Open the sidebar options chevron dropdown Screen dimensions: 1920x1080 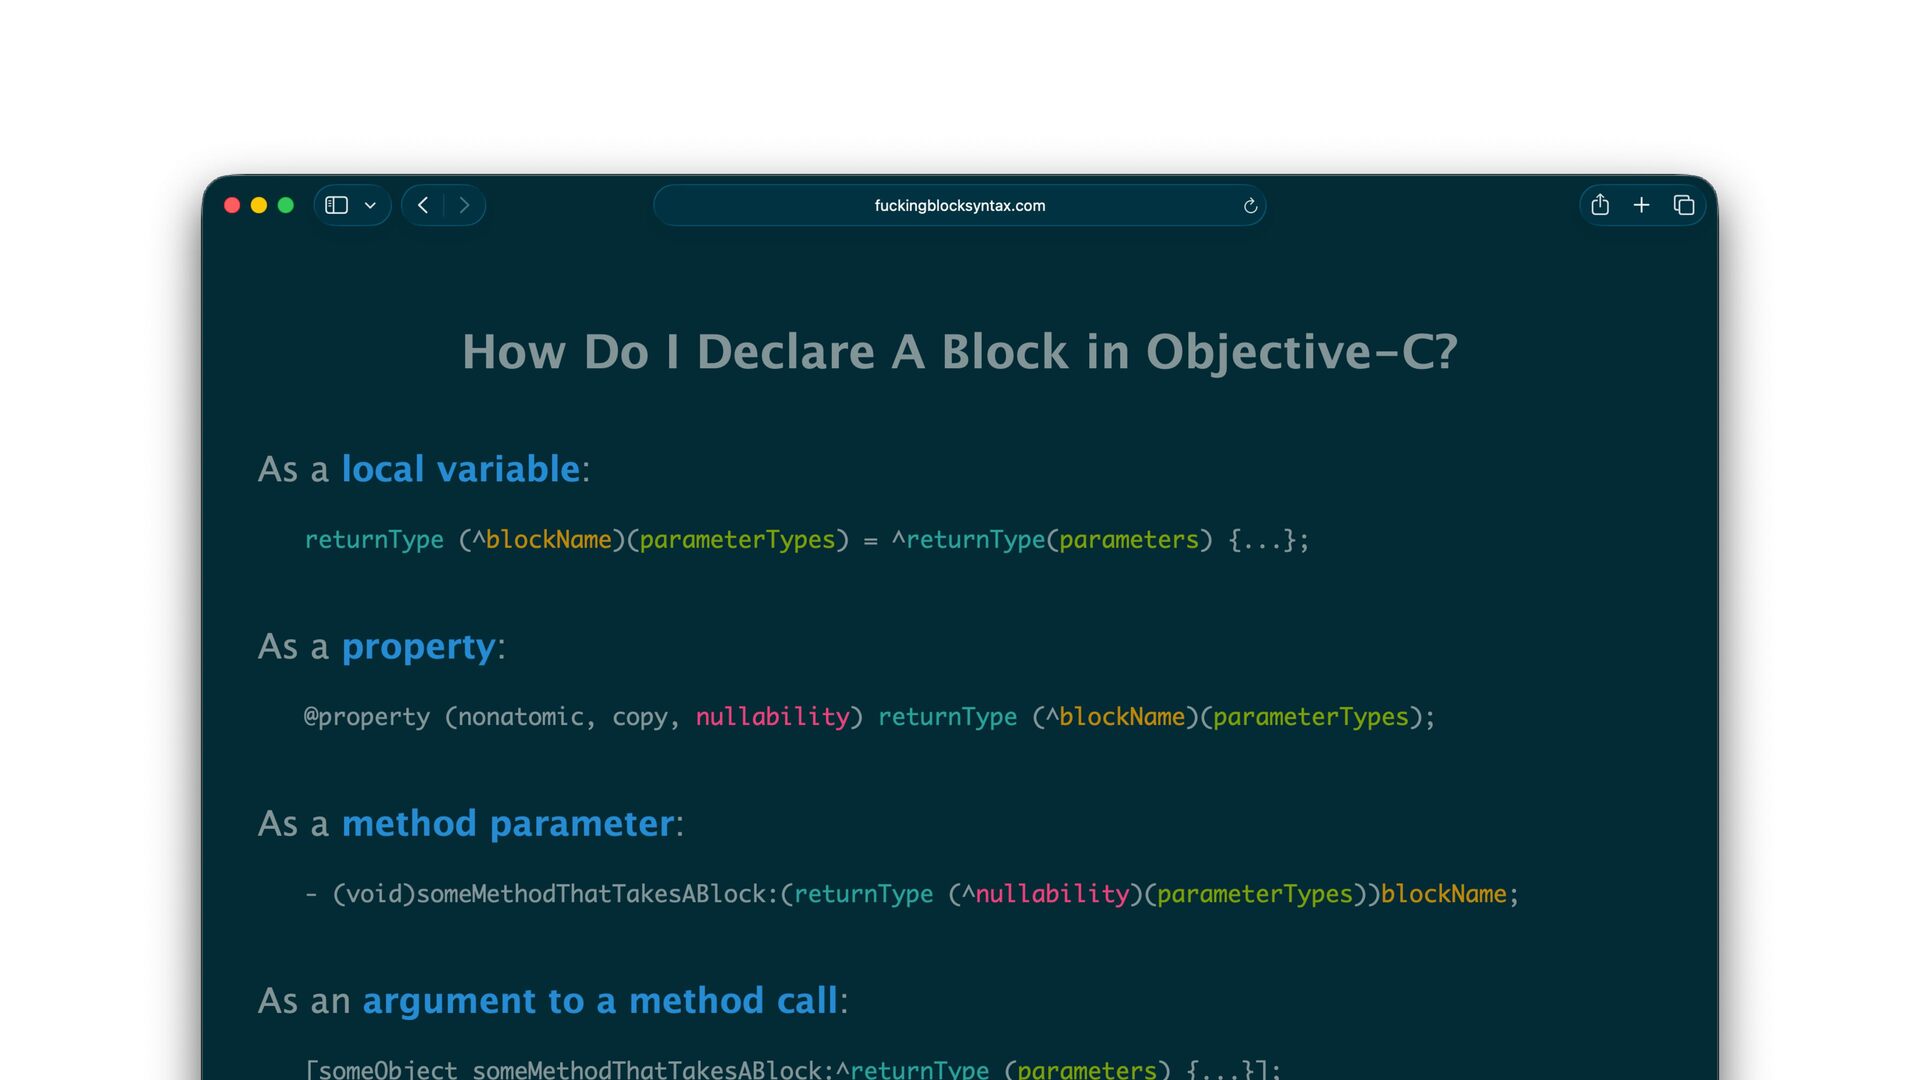[370, 206]
